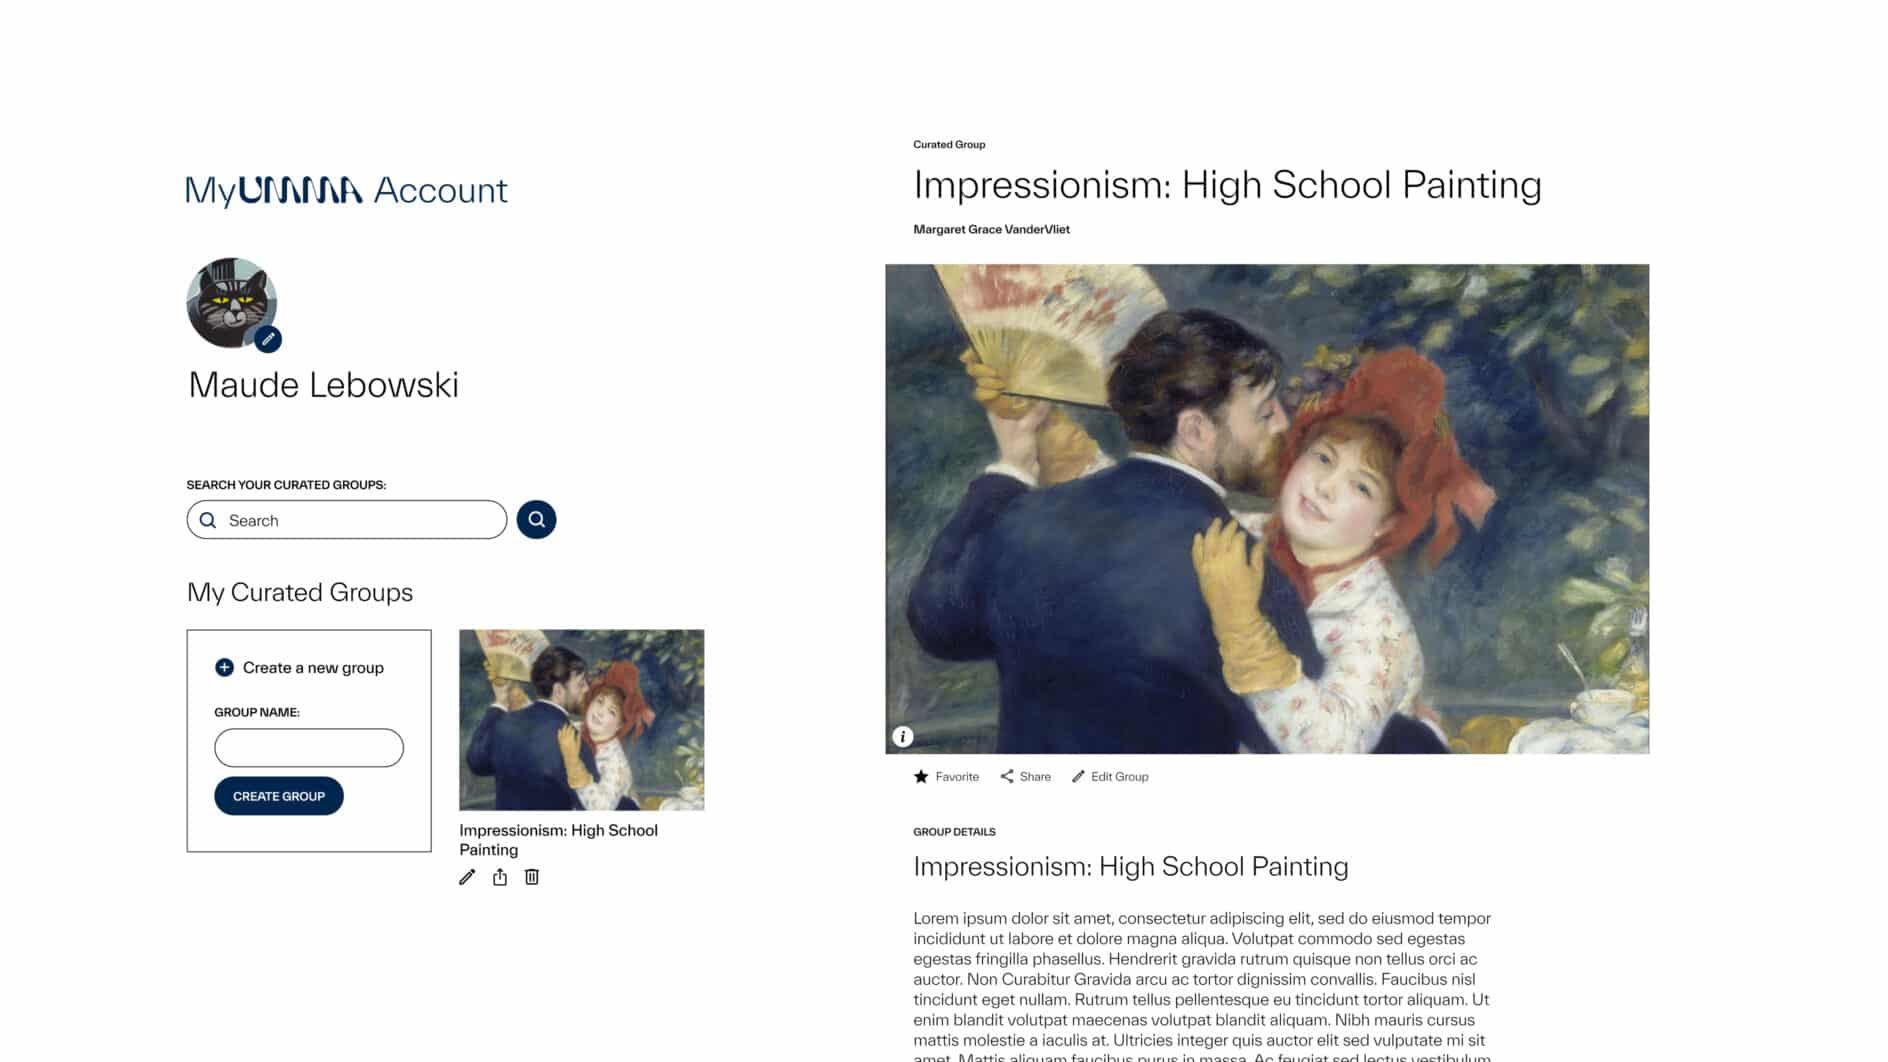Toggle Favorite on the curated group
Image resolution: width=1888 pixels, height=1062 pixels.
(946, 776)
